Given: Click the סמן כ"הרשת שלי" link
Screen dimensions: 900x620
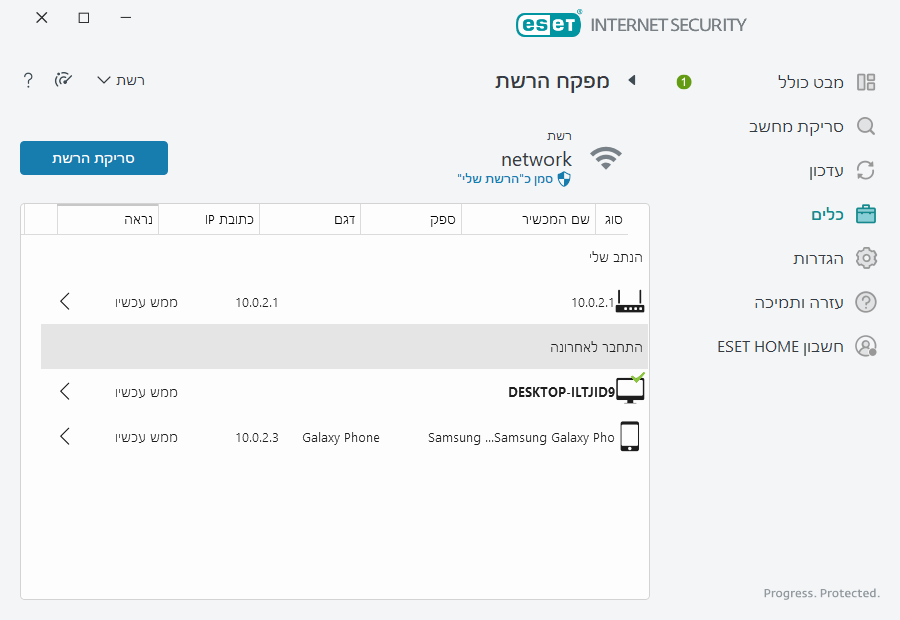Looking at the screenshot, I should 514,178.
